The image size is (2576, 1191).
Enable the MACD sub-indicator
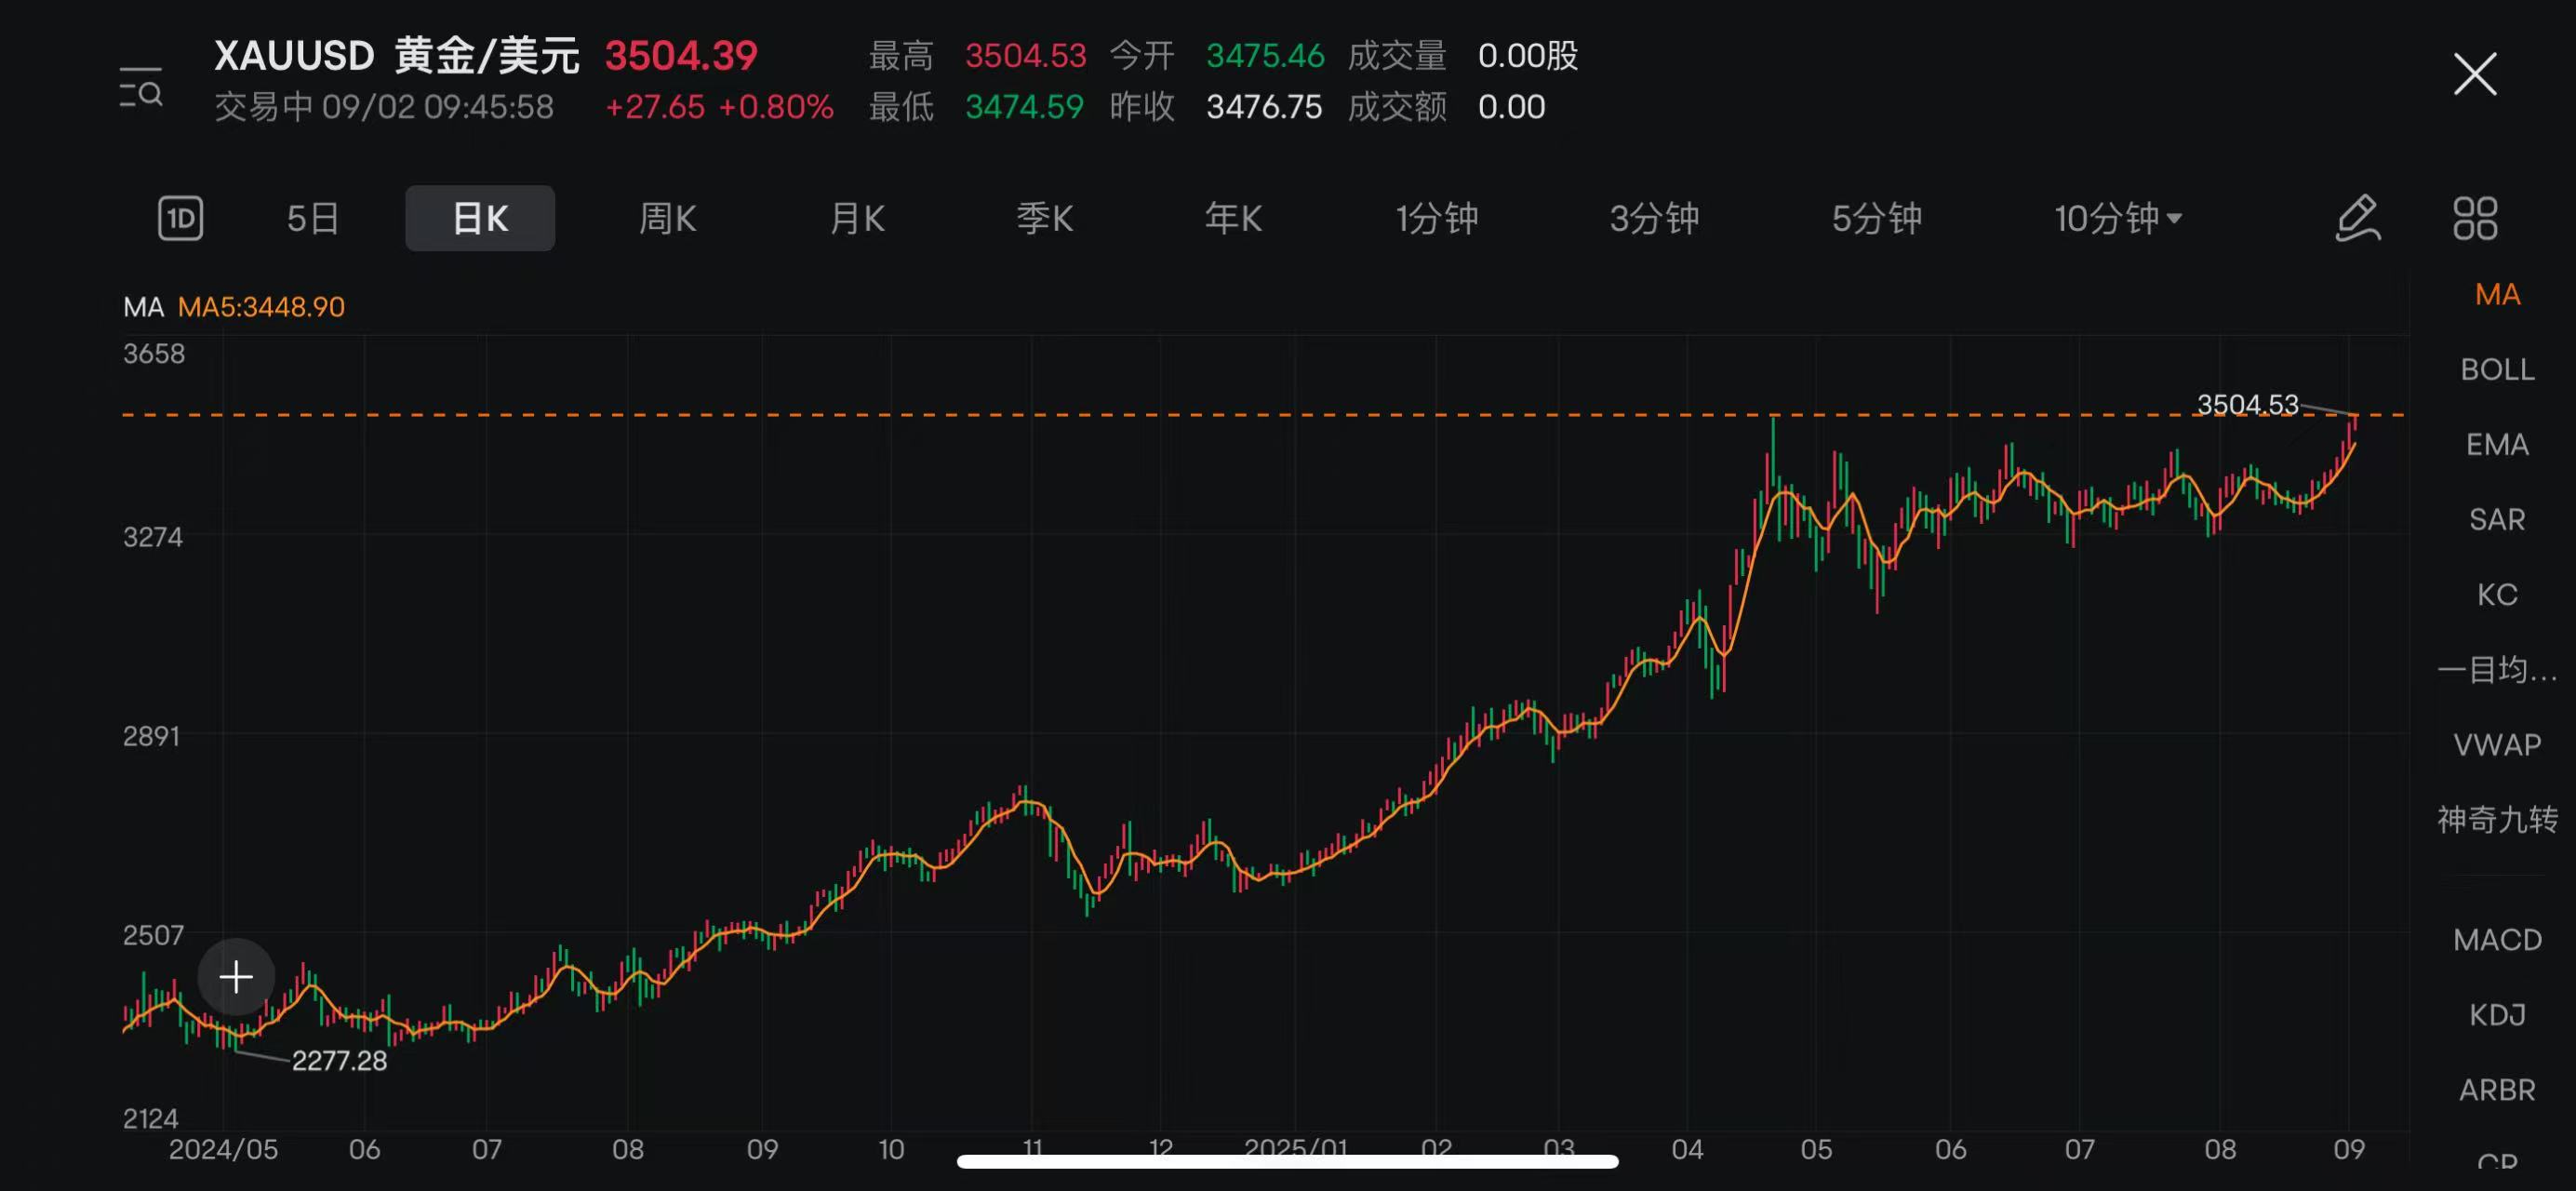click(2497, 939)
